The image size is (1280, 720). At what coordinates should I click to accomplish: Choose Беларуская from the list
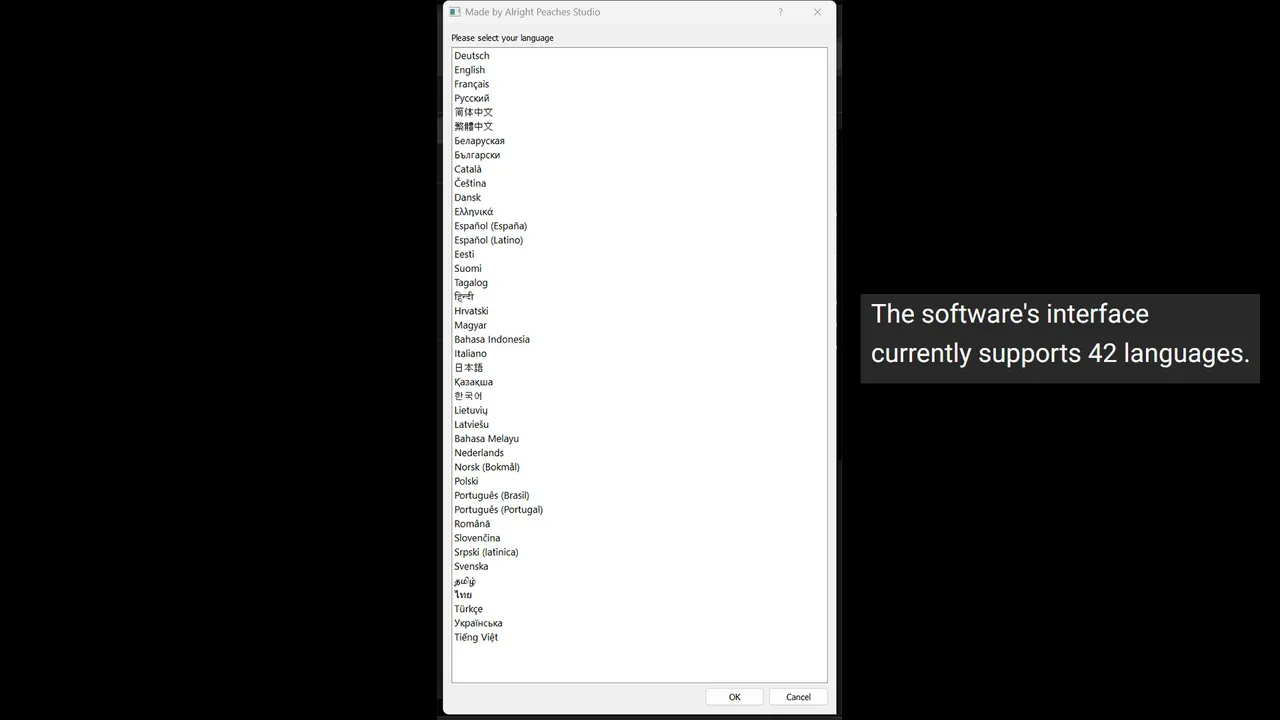click(479, 141)
